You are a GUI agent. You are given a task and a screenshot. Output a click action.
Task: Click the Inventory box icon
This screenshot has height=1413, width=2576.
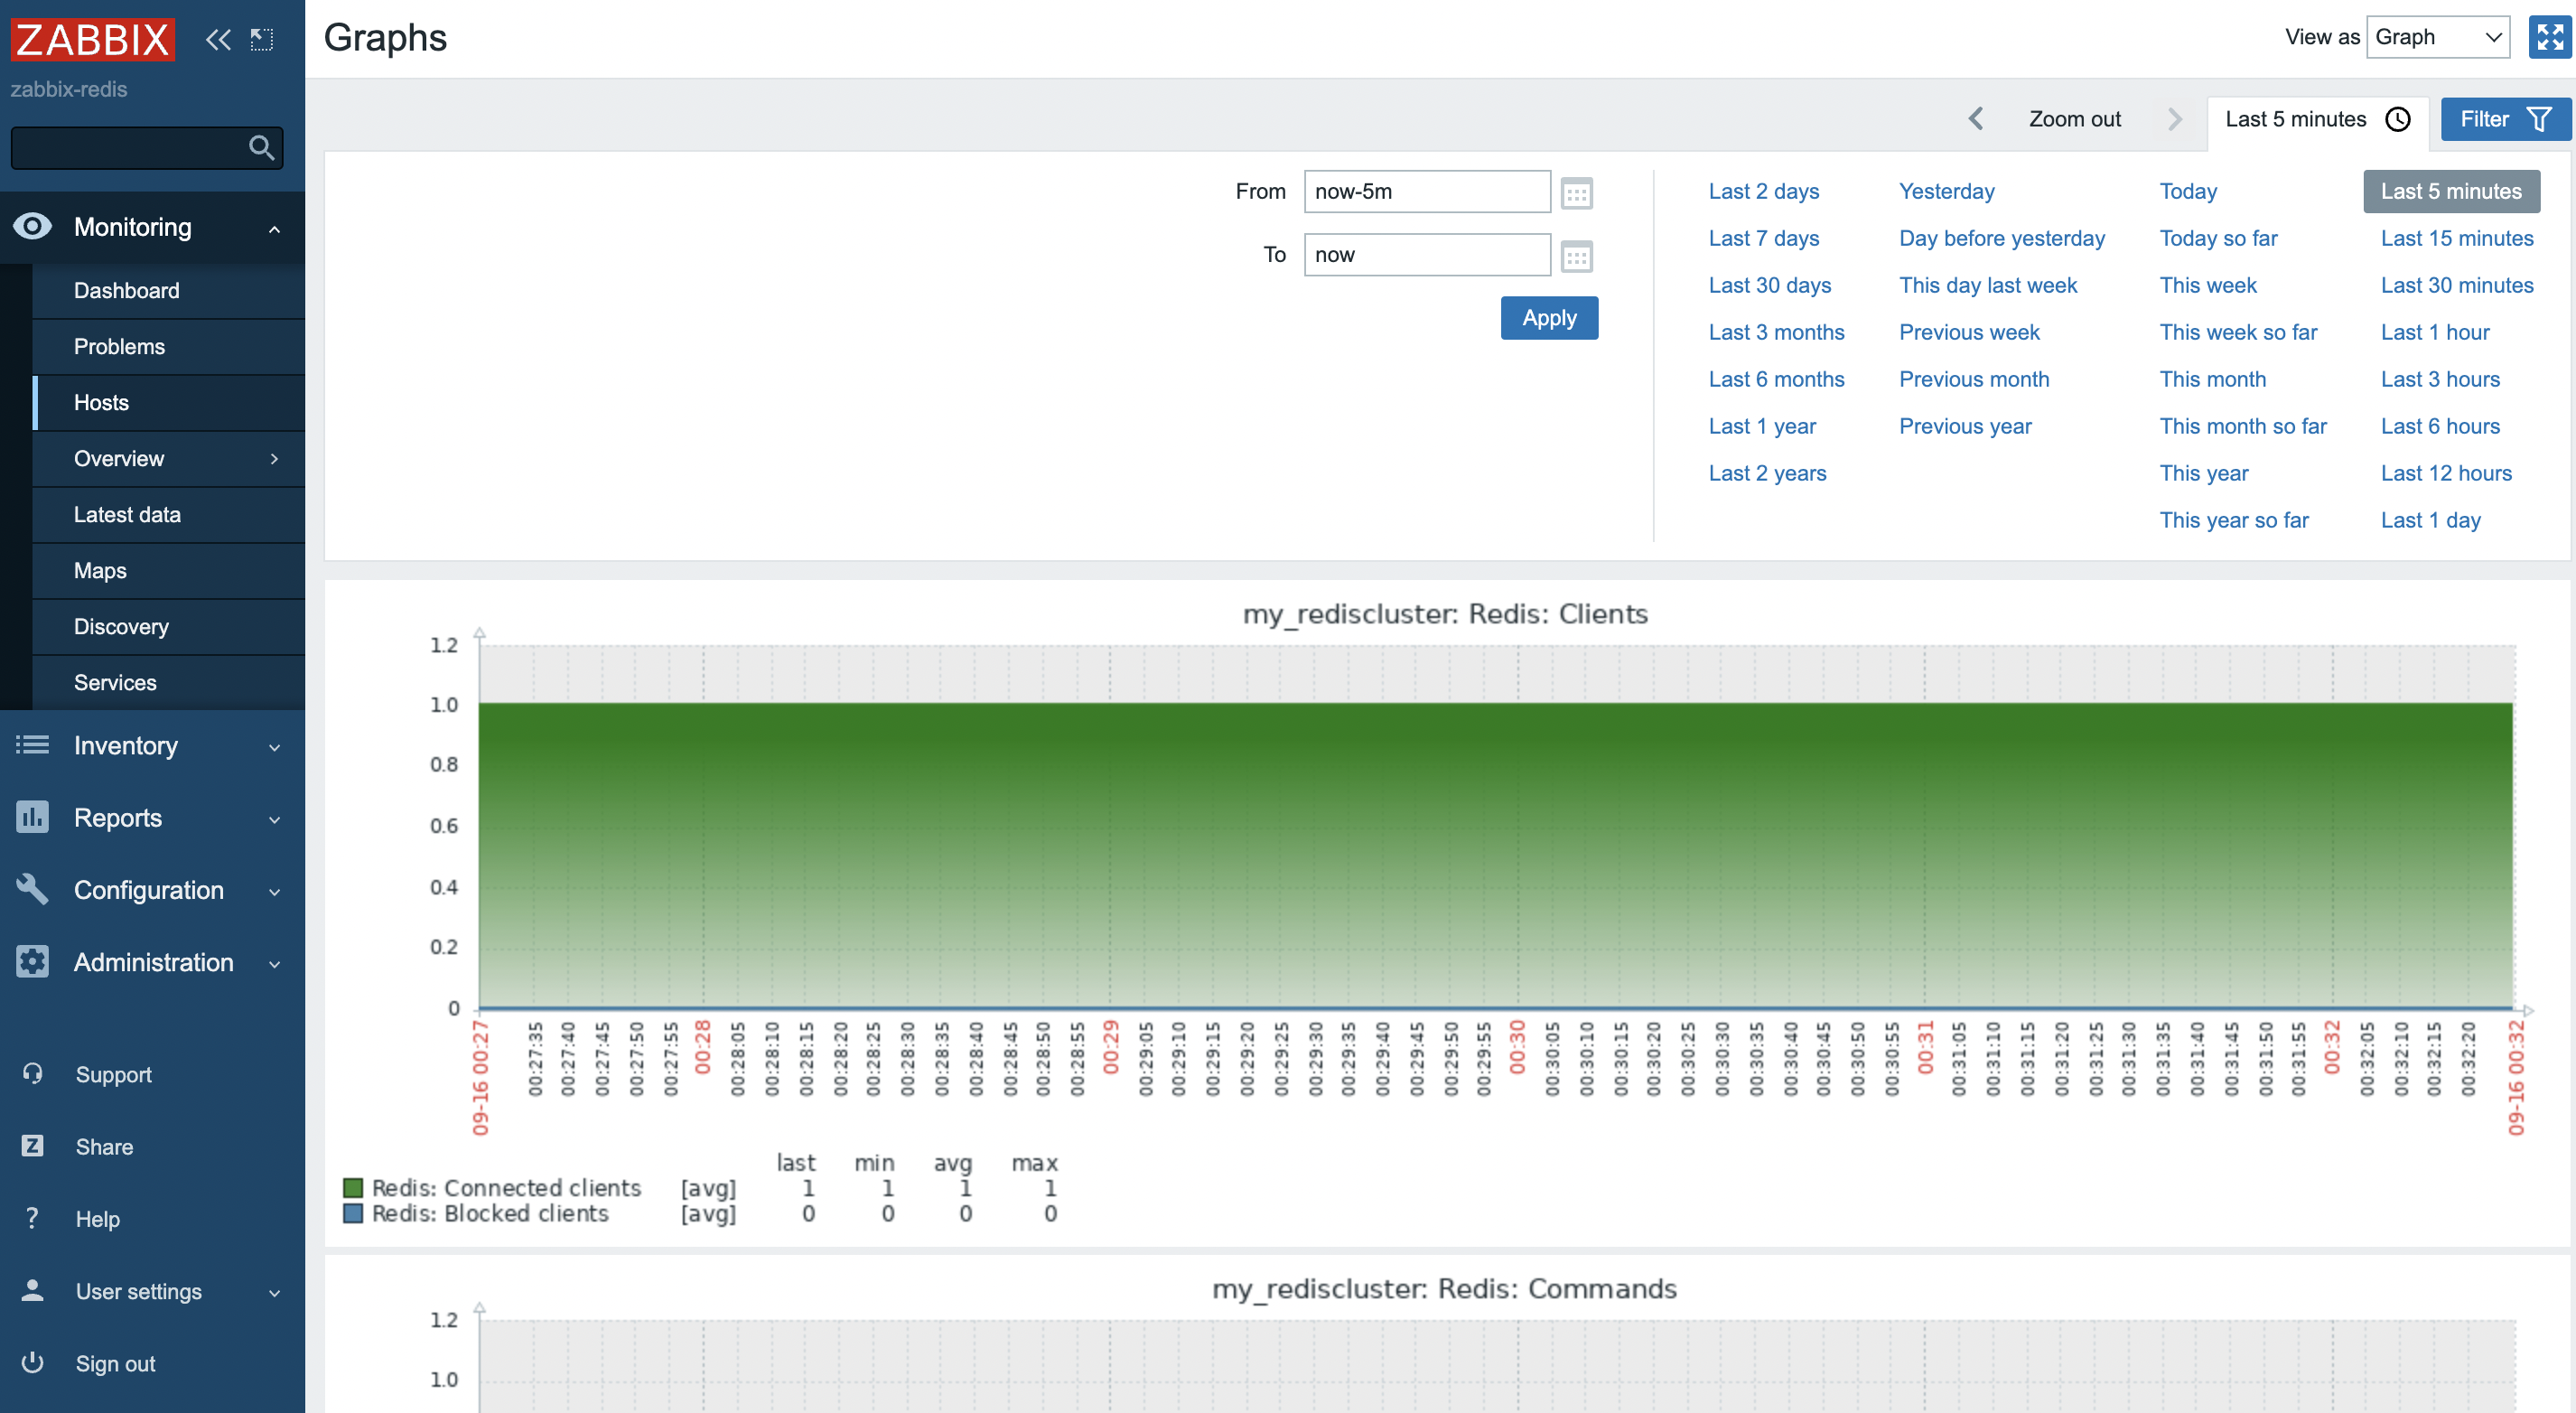click(x=32, y=744)
